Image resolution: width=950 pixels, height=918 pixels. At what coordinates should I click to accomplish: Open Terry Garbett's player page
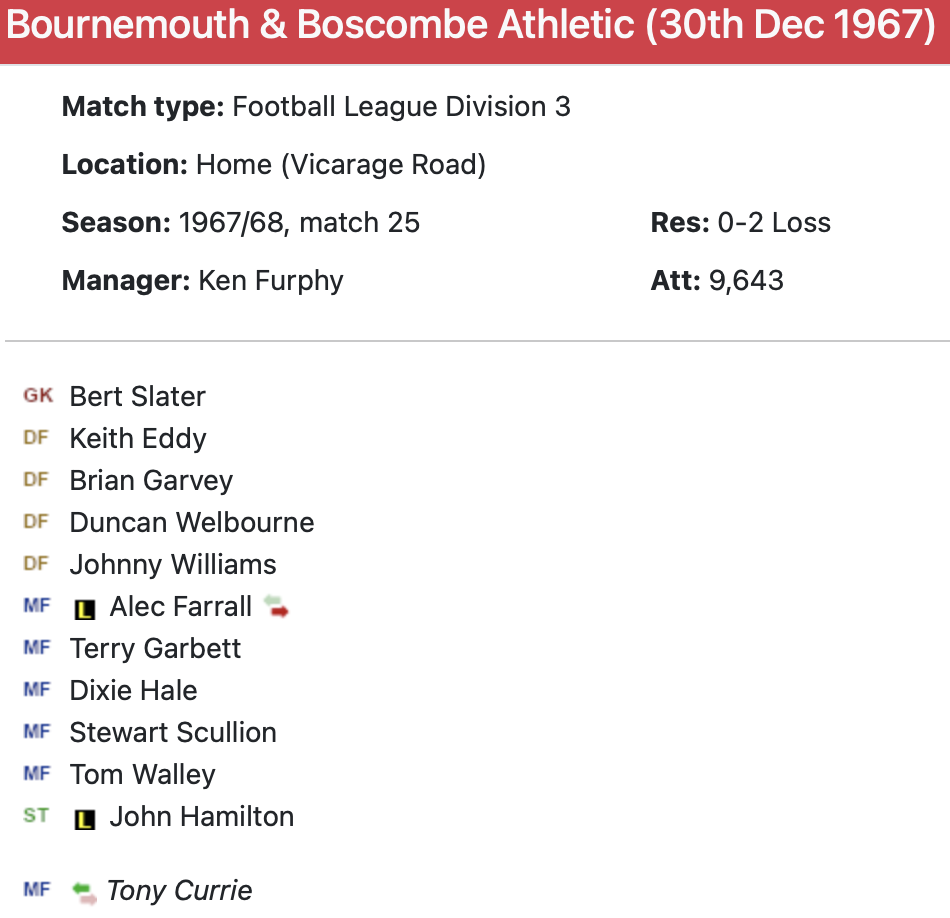coord(155,649)
